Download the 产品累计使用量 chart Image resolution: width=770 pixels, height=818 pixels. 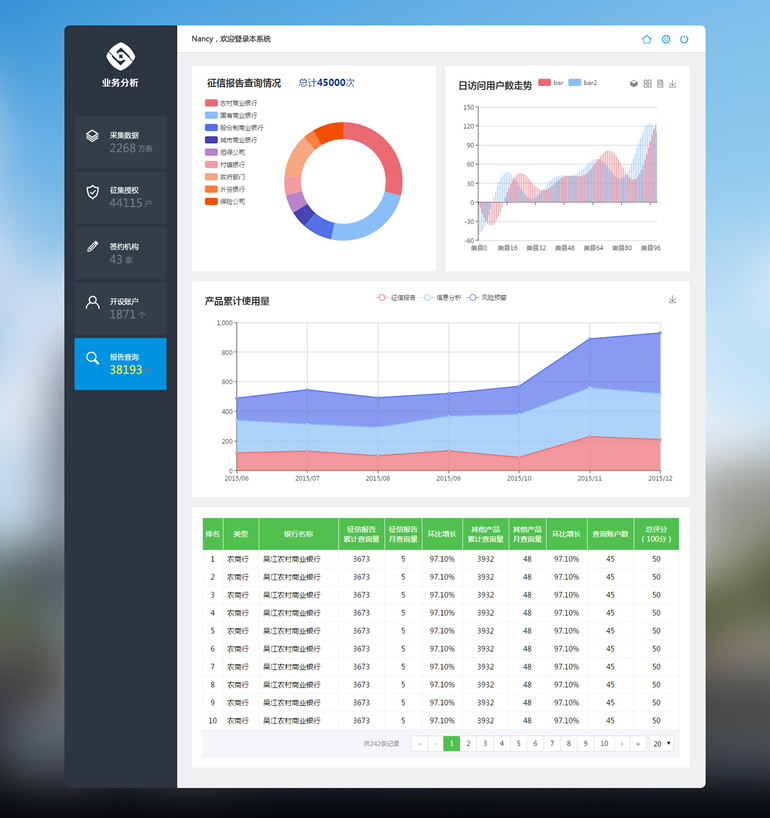[673, 299]
